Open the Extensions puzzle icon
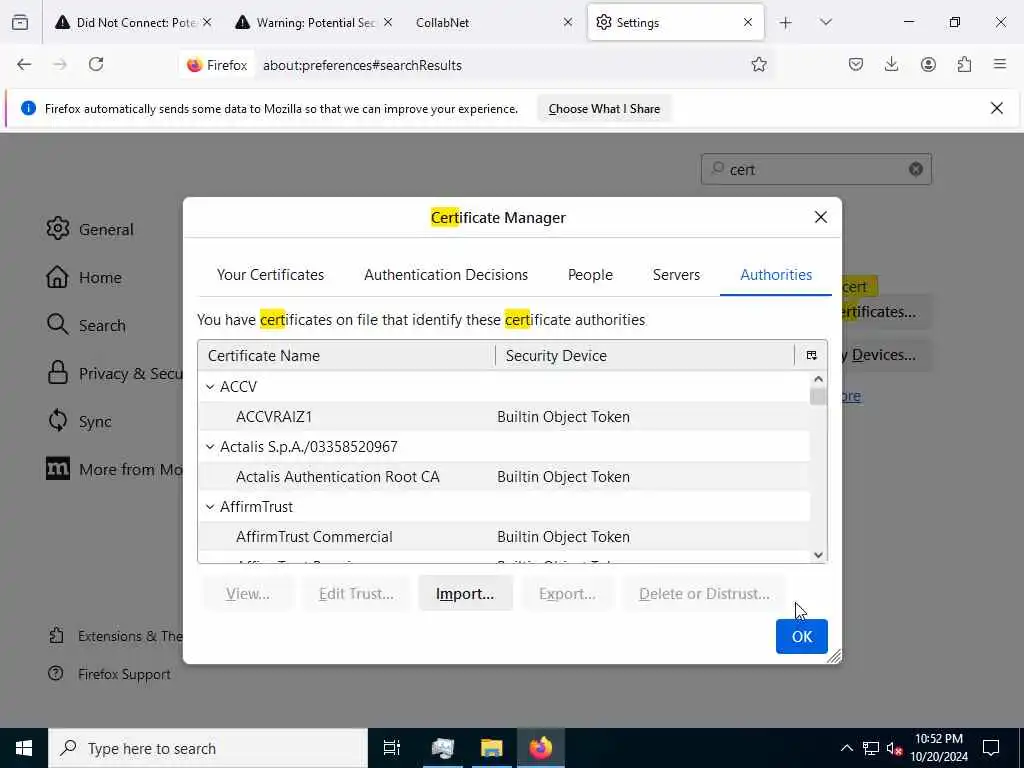The height and width of the screenshot is (768, 1024). click(x=964, y=65)
